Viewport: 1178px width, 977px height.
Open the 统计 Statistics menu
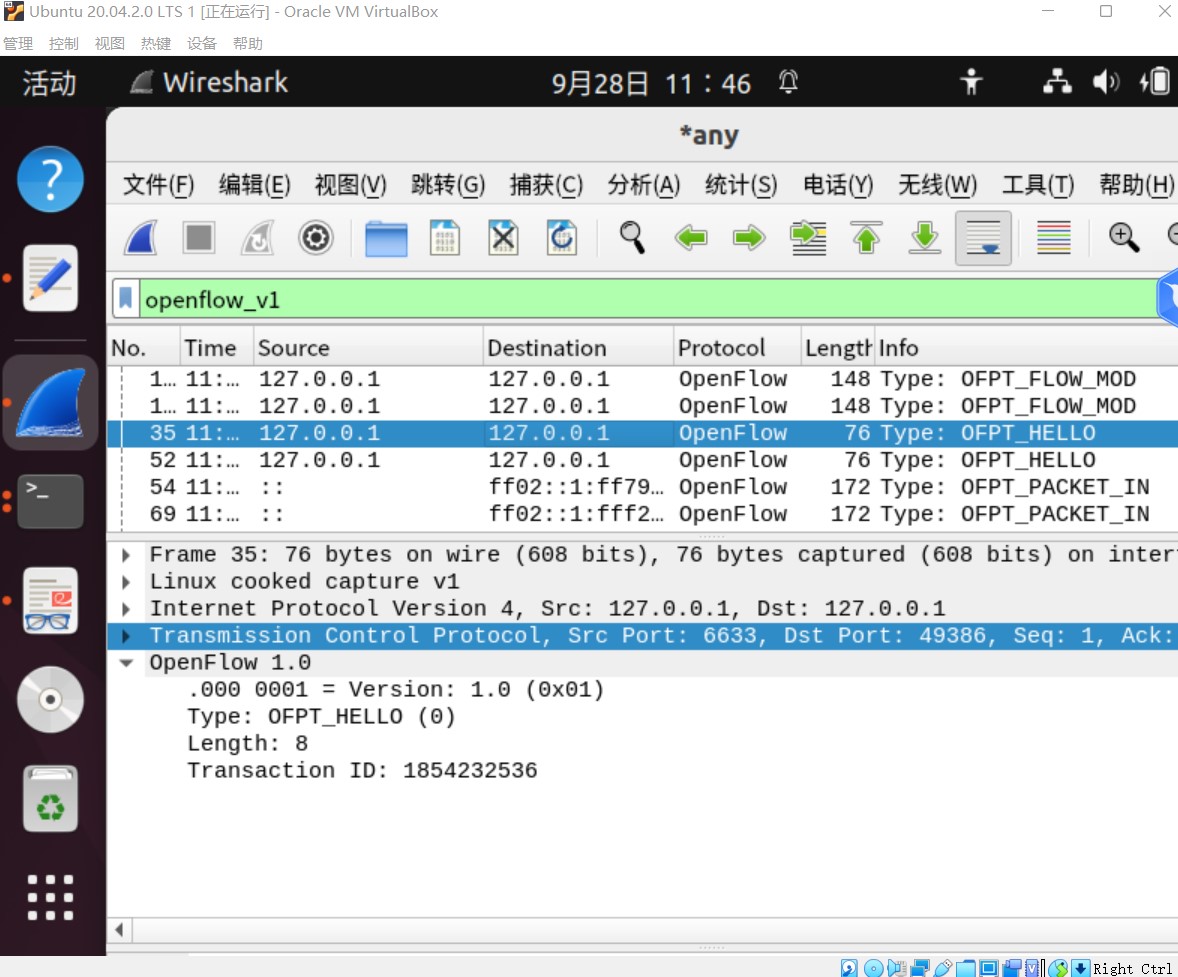pos(742,184)
